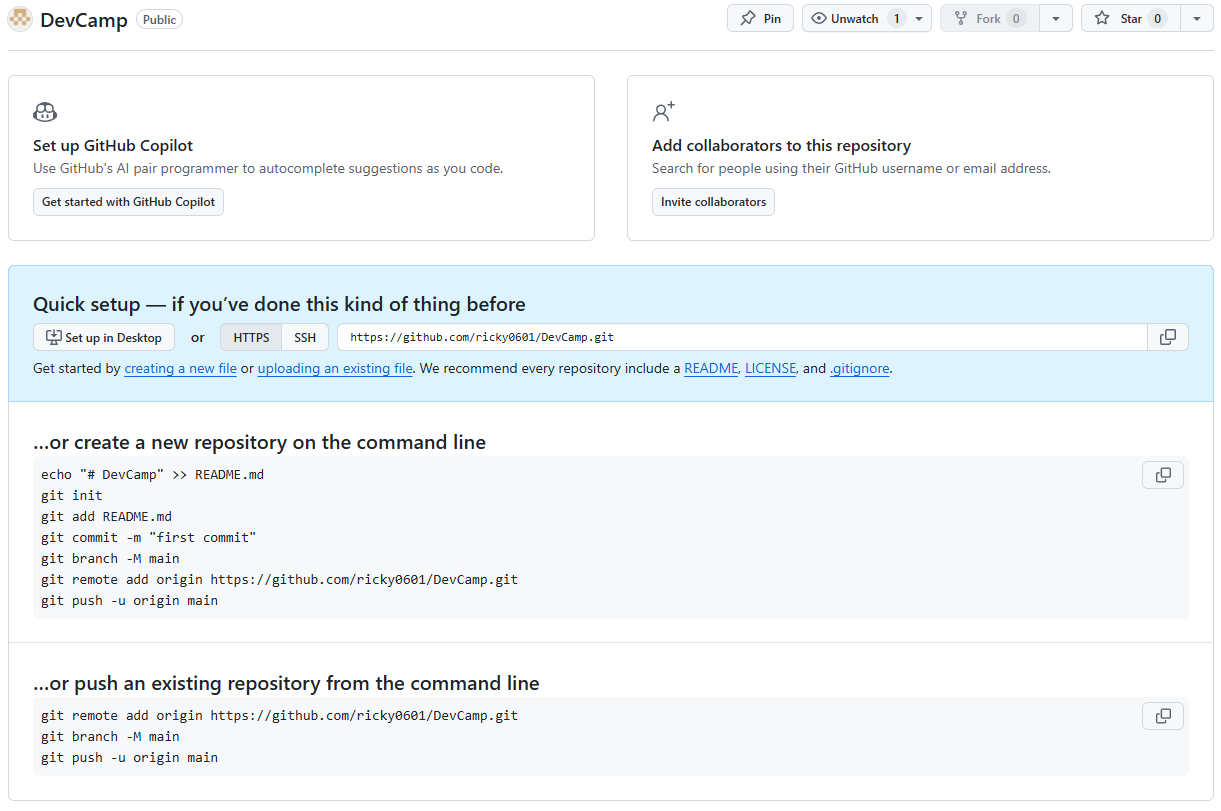Click 'Add collaborators to this repository' heading

[782, 145]
